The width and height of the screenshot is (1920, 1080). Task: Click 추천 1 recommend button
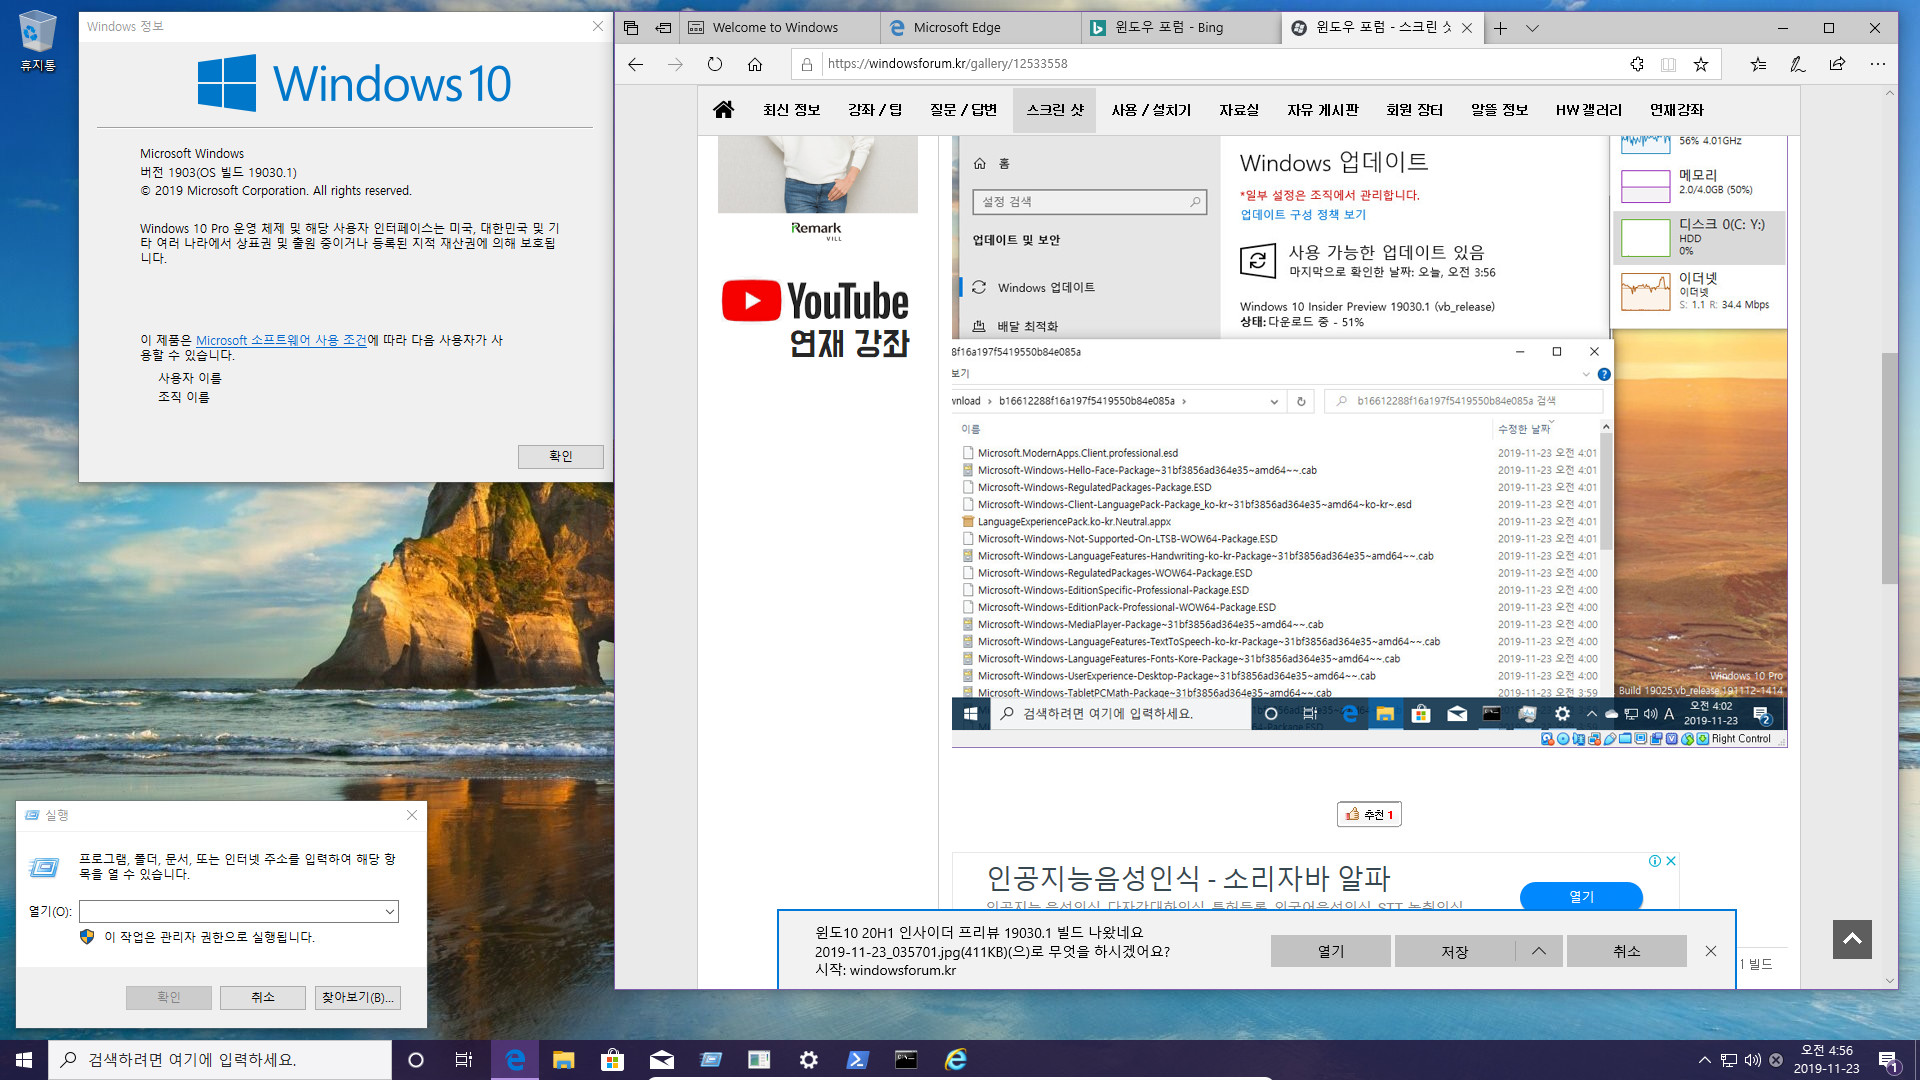[1369, 814]
